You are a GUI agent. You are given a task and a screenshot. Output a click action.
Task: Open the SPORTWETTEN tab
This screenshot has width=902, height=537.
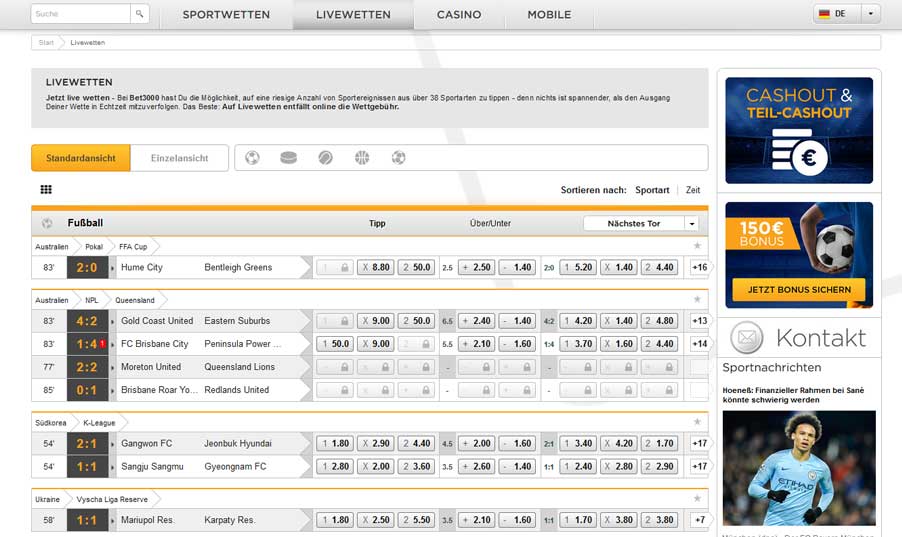coord(226,14)
